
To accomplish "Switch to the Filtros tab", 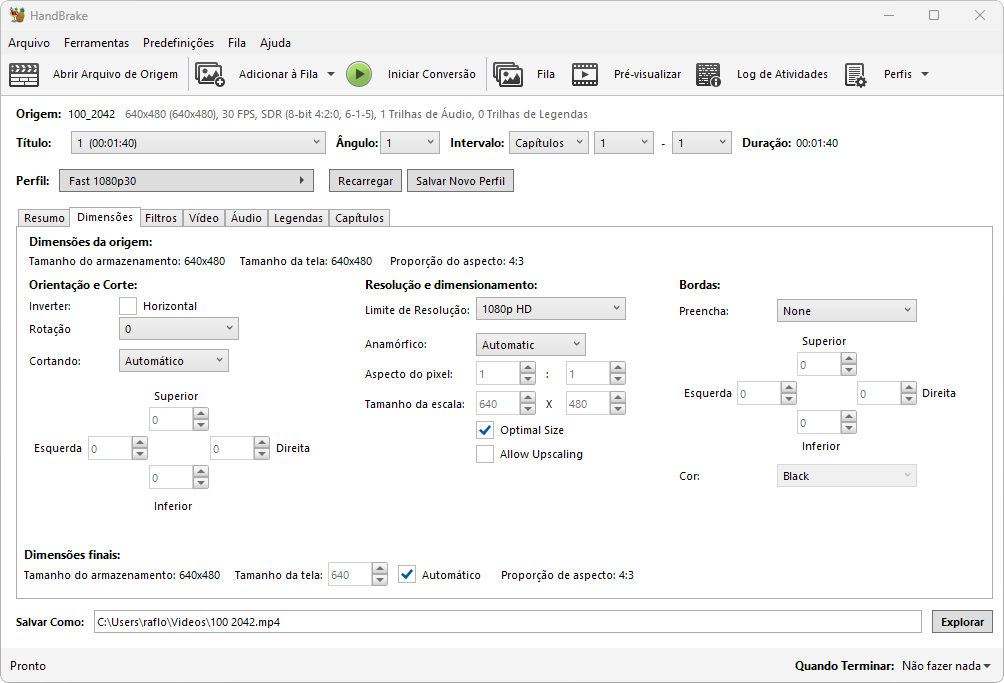I will coord(160,218).
